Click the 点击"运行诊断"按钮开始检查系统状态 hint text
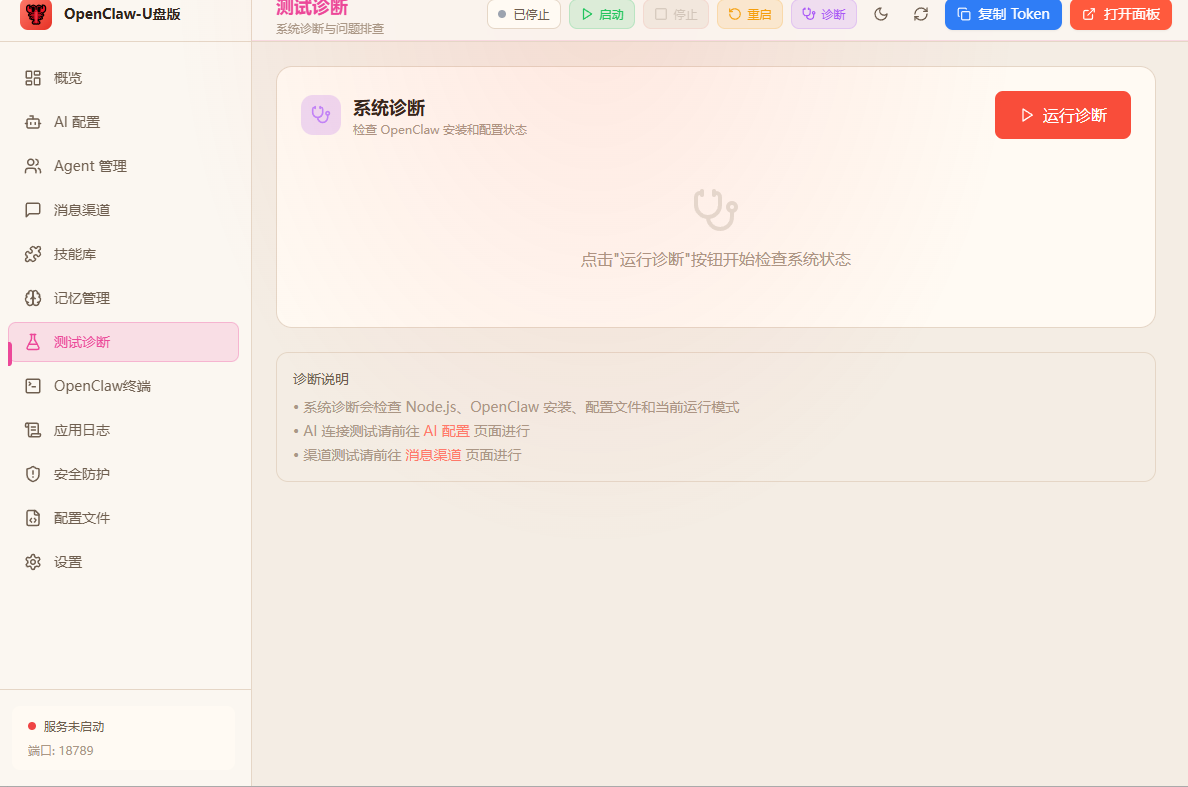The height and width of the screenshot is (787, 1188). coord(715,260)
